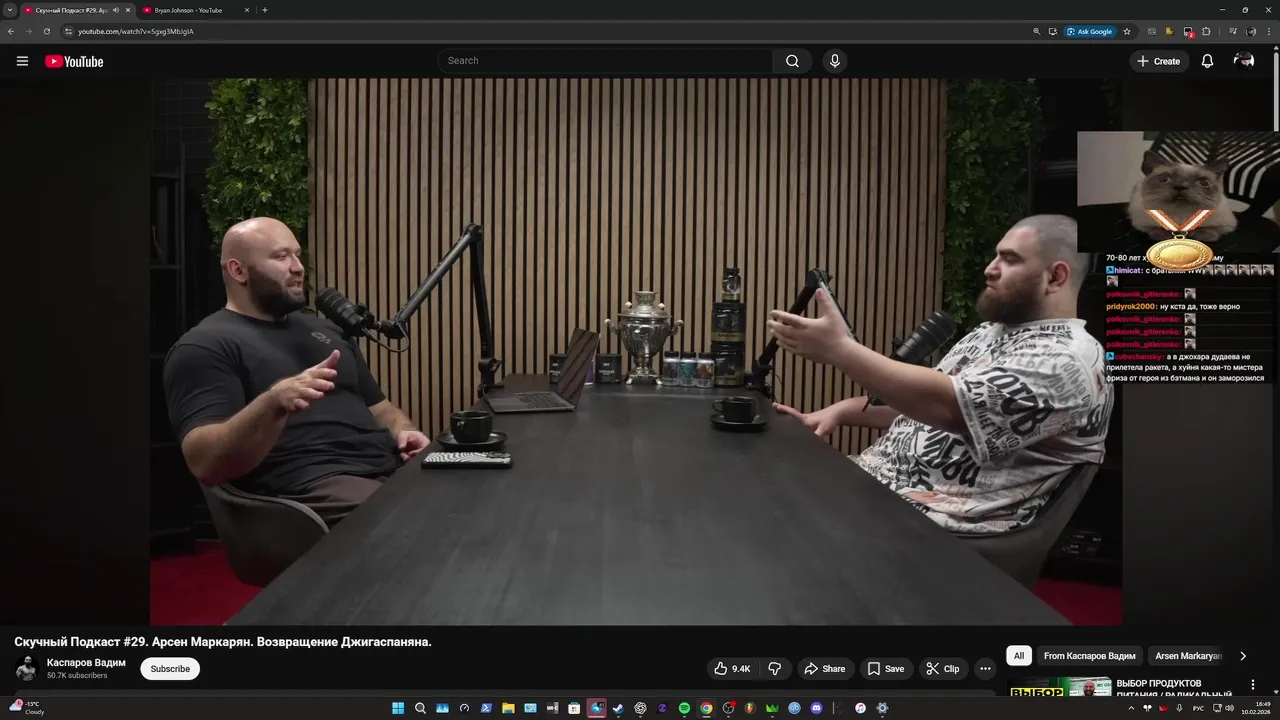
Task: Click the YouTube search magnifier button
Action: tap(792, 61)
